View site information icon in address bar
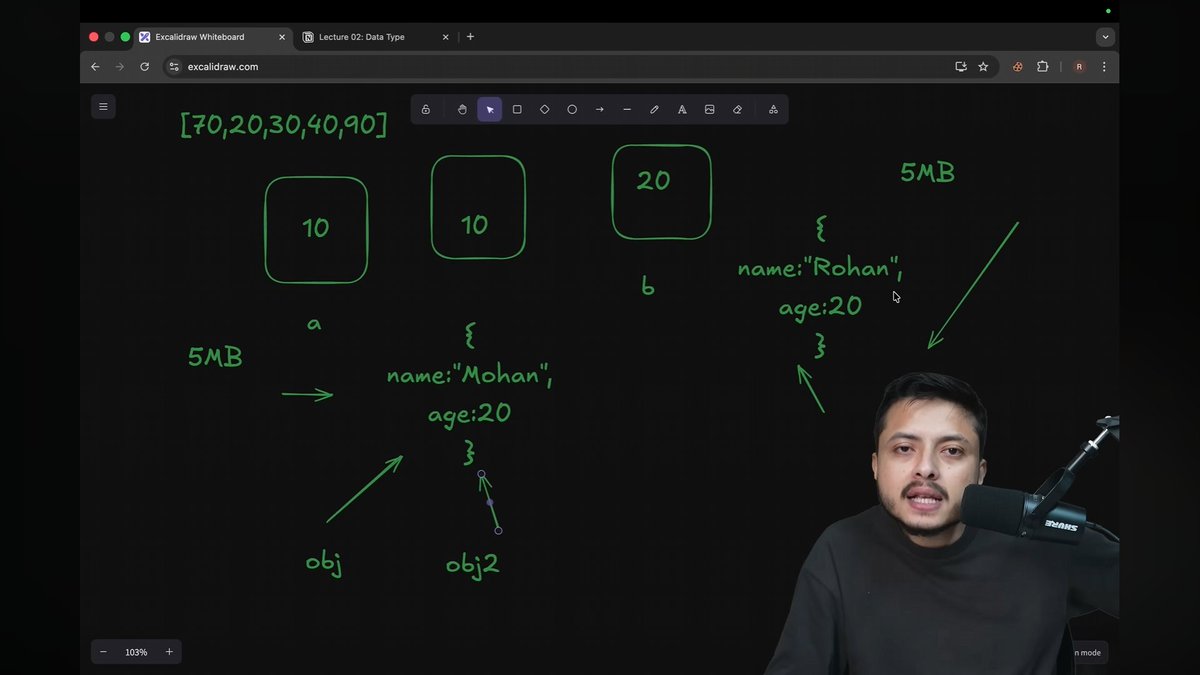 (174, 67)
